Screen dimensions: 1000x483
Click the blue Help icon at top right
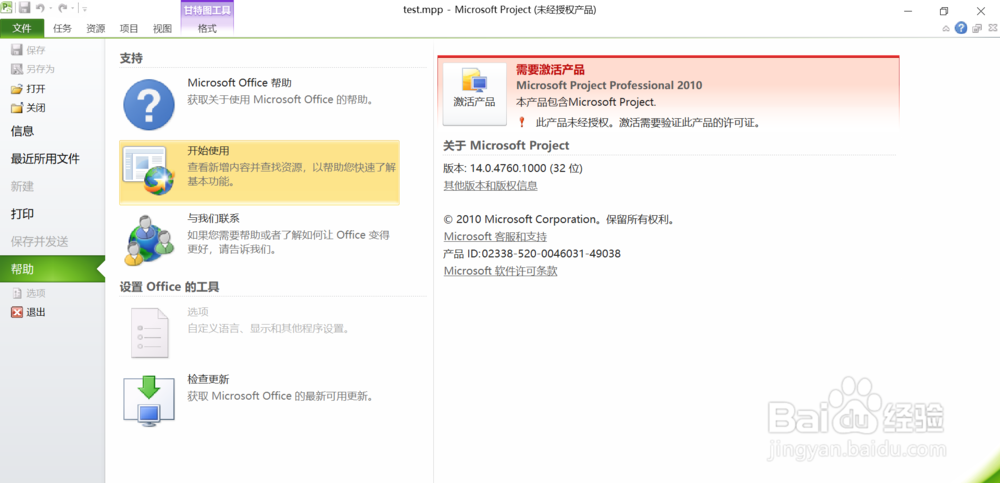point(960,28)
